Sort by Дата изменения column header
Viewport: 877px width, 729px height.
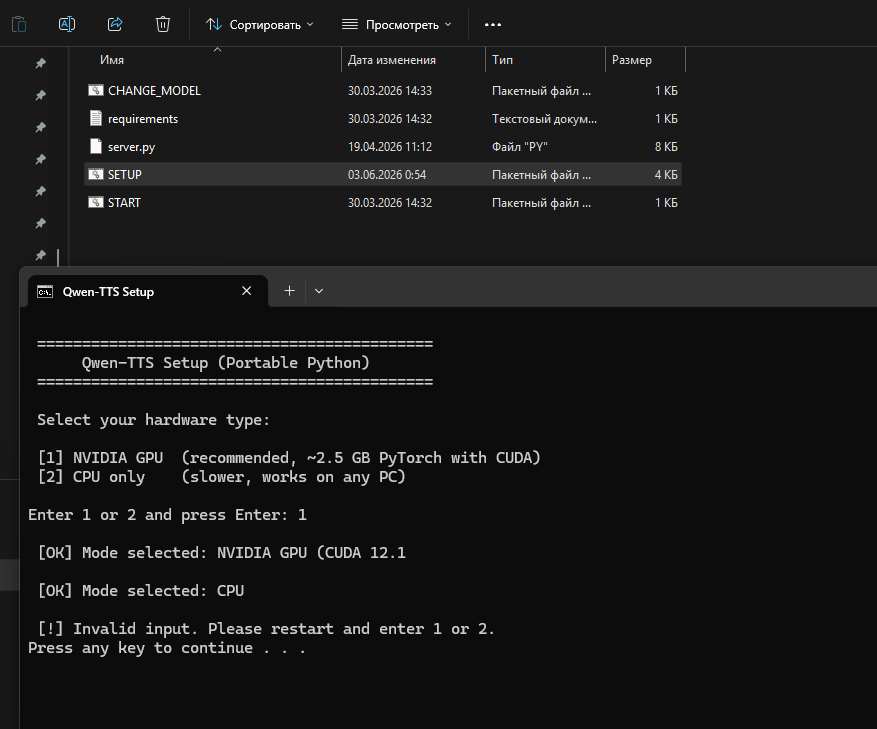point(392,60)
